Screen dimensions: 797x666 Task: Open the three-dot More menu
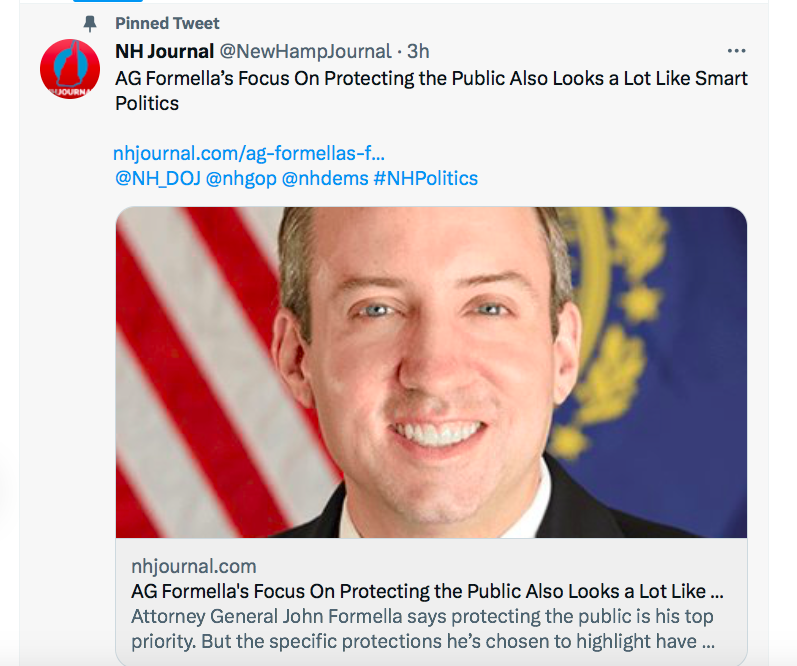coord(736,51)
